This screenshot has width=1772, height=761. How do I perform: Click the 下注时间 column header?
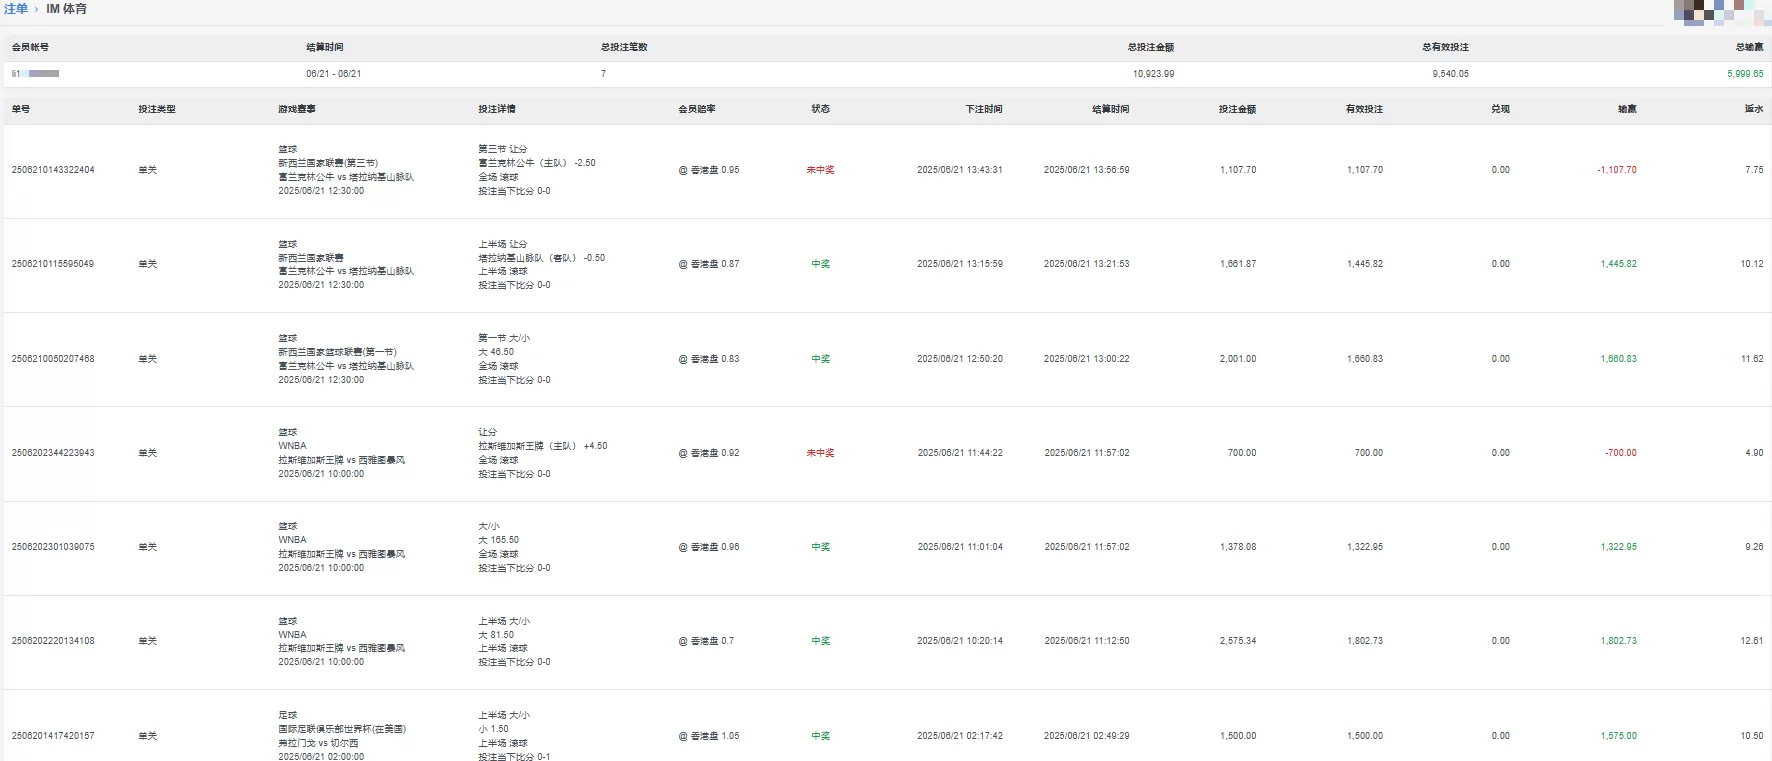984,109
